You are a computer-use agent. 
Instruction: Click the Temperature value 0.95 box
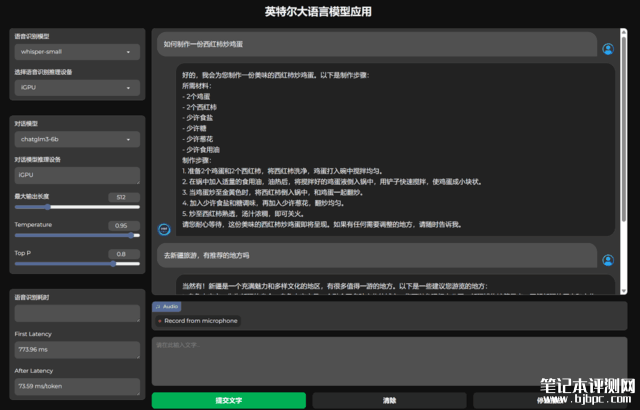[124, 225]
